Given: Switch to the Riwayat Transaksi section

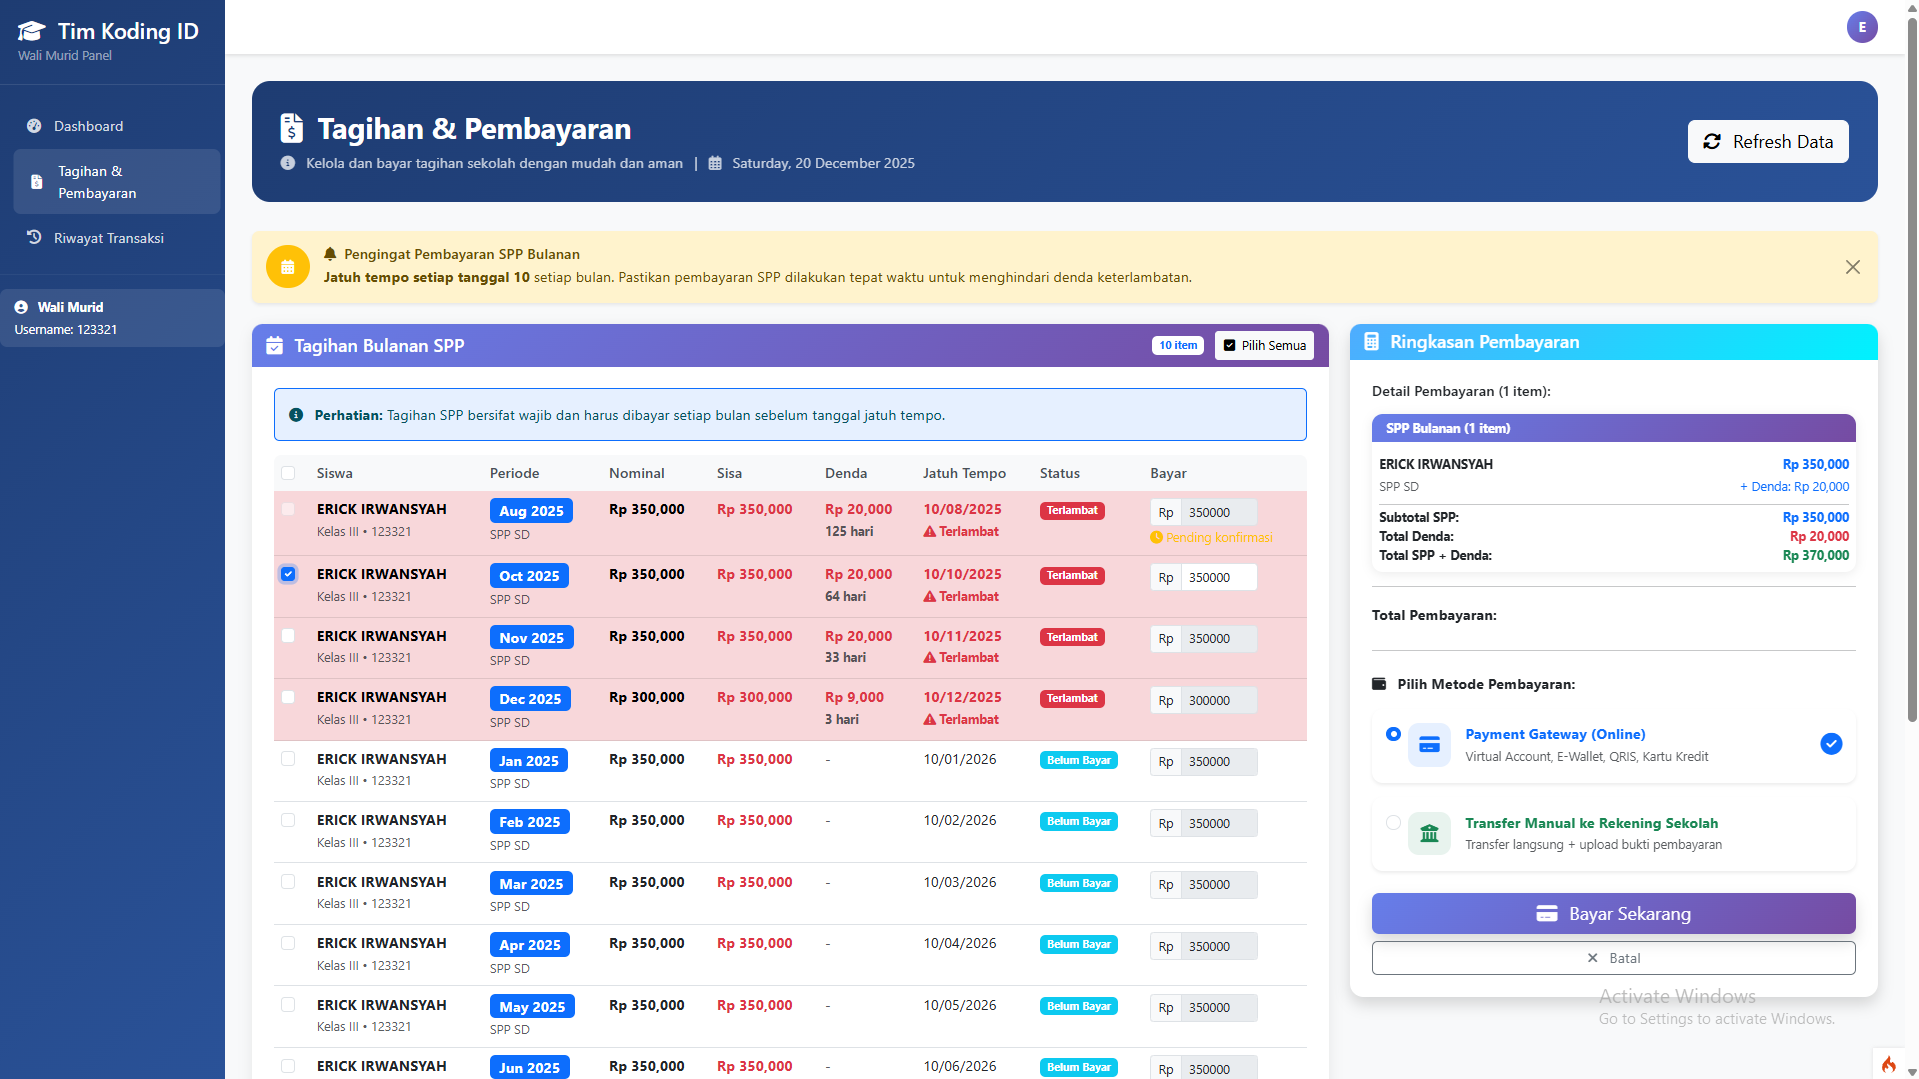Looking at the screenshot, I should point(109,238).
